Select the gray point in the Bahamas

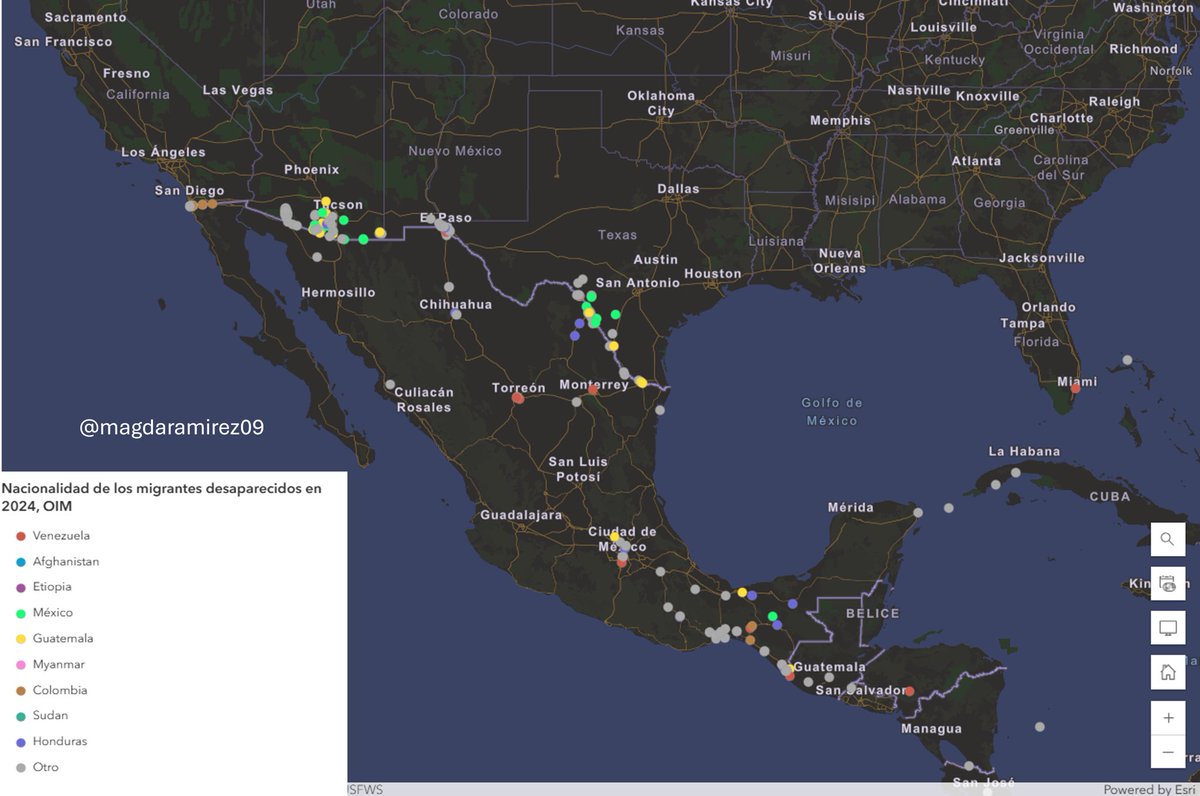[1127, 360]
